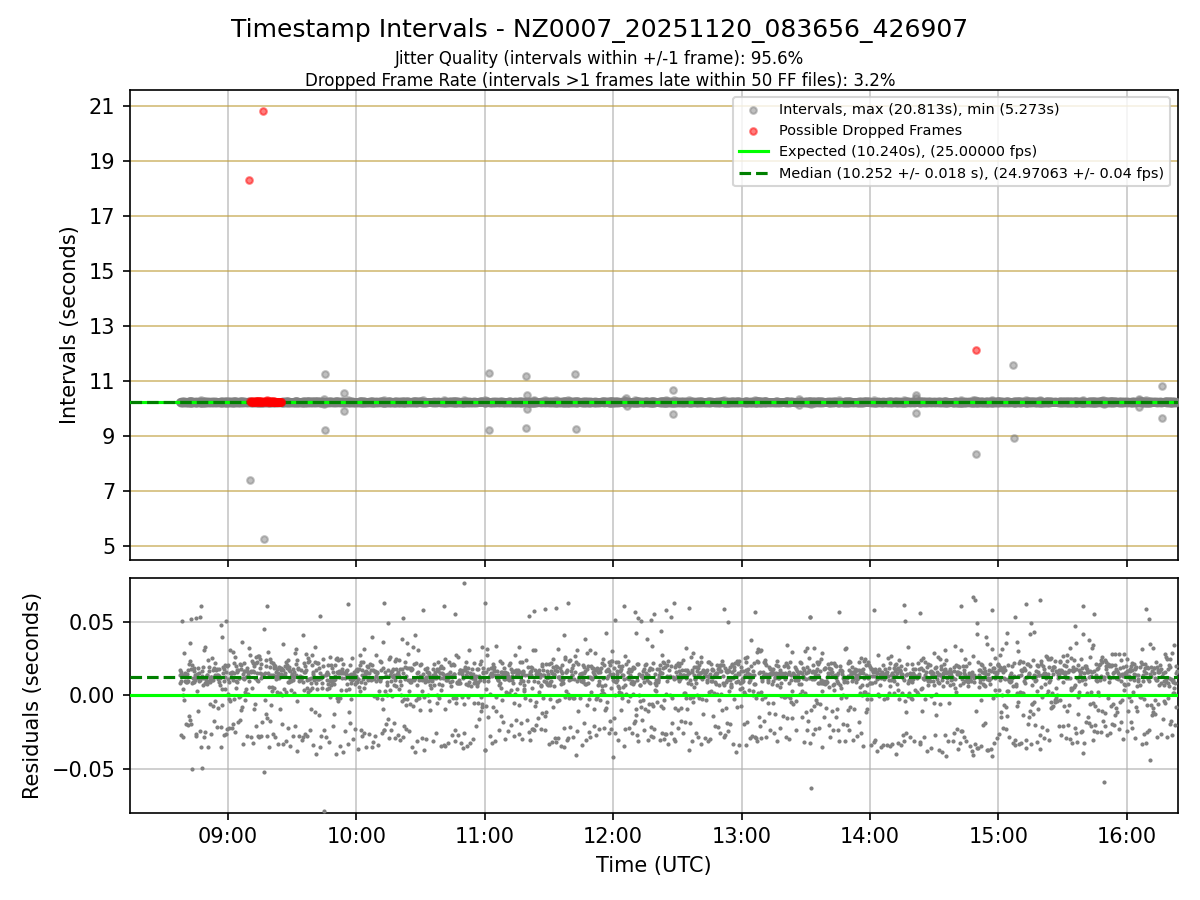Image resolution: width=1200 pixels, height=900 pixels.
Task: Click the red dropped-frame point near 18 seconds
Action: click(x=249, y=180)
